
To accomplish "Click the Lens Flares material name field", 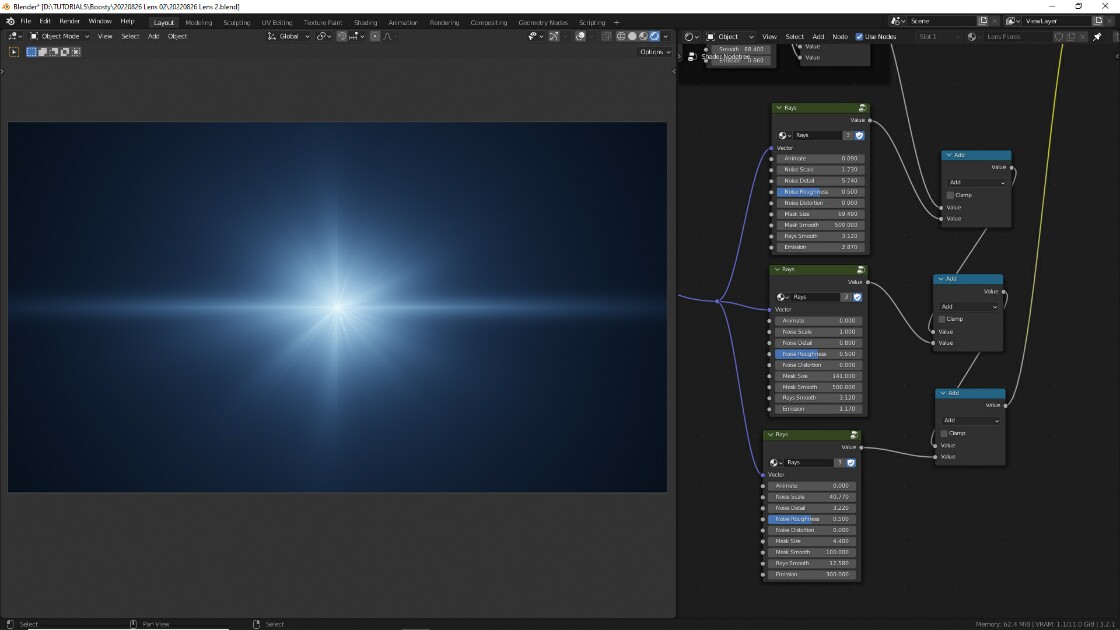I will pos(1017,36).
